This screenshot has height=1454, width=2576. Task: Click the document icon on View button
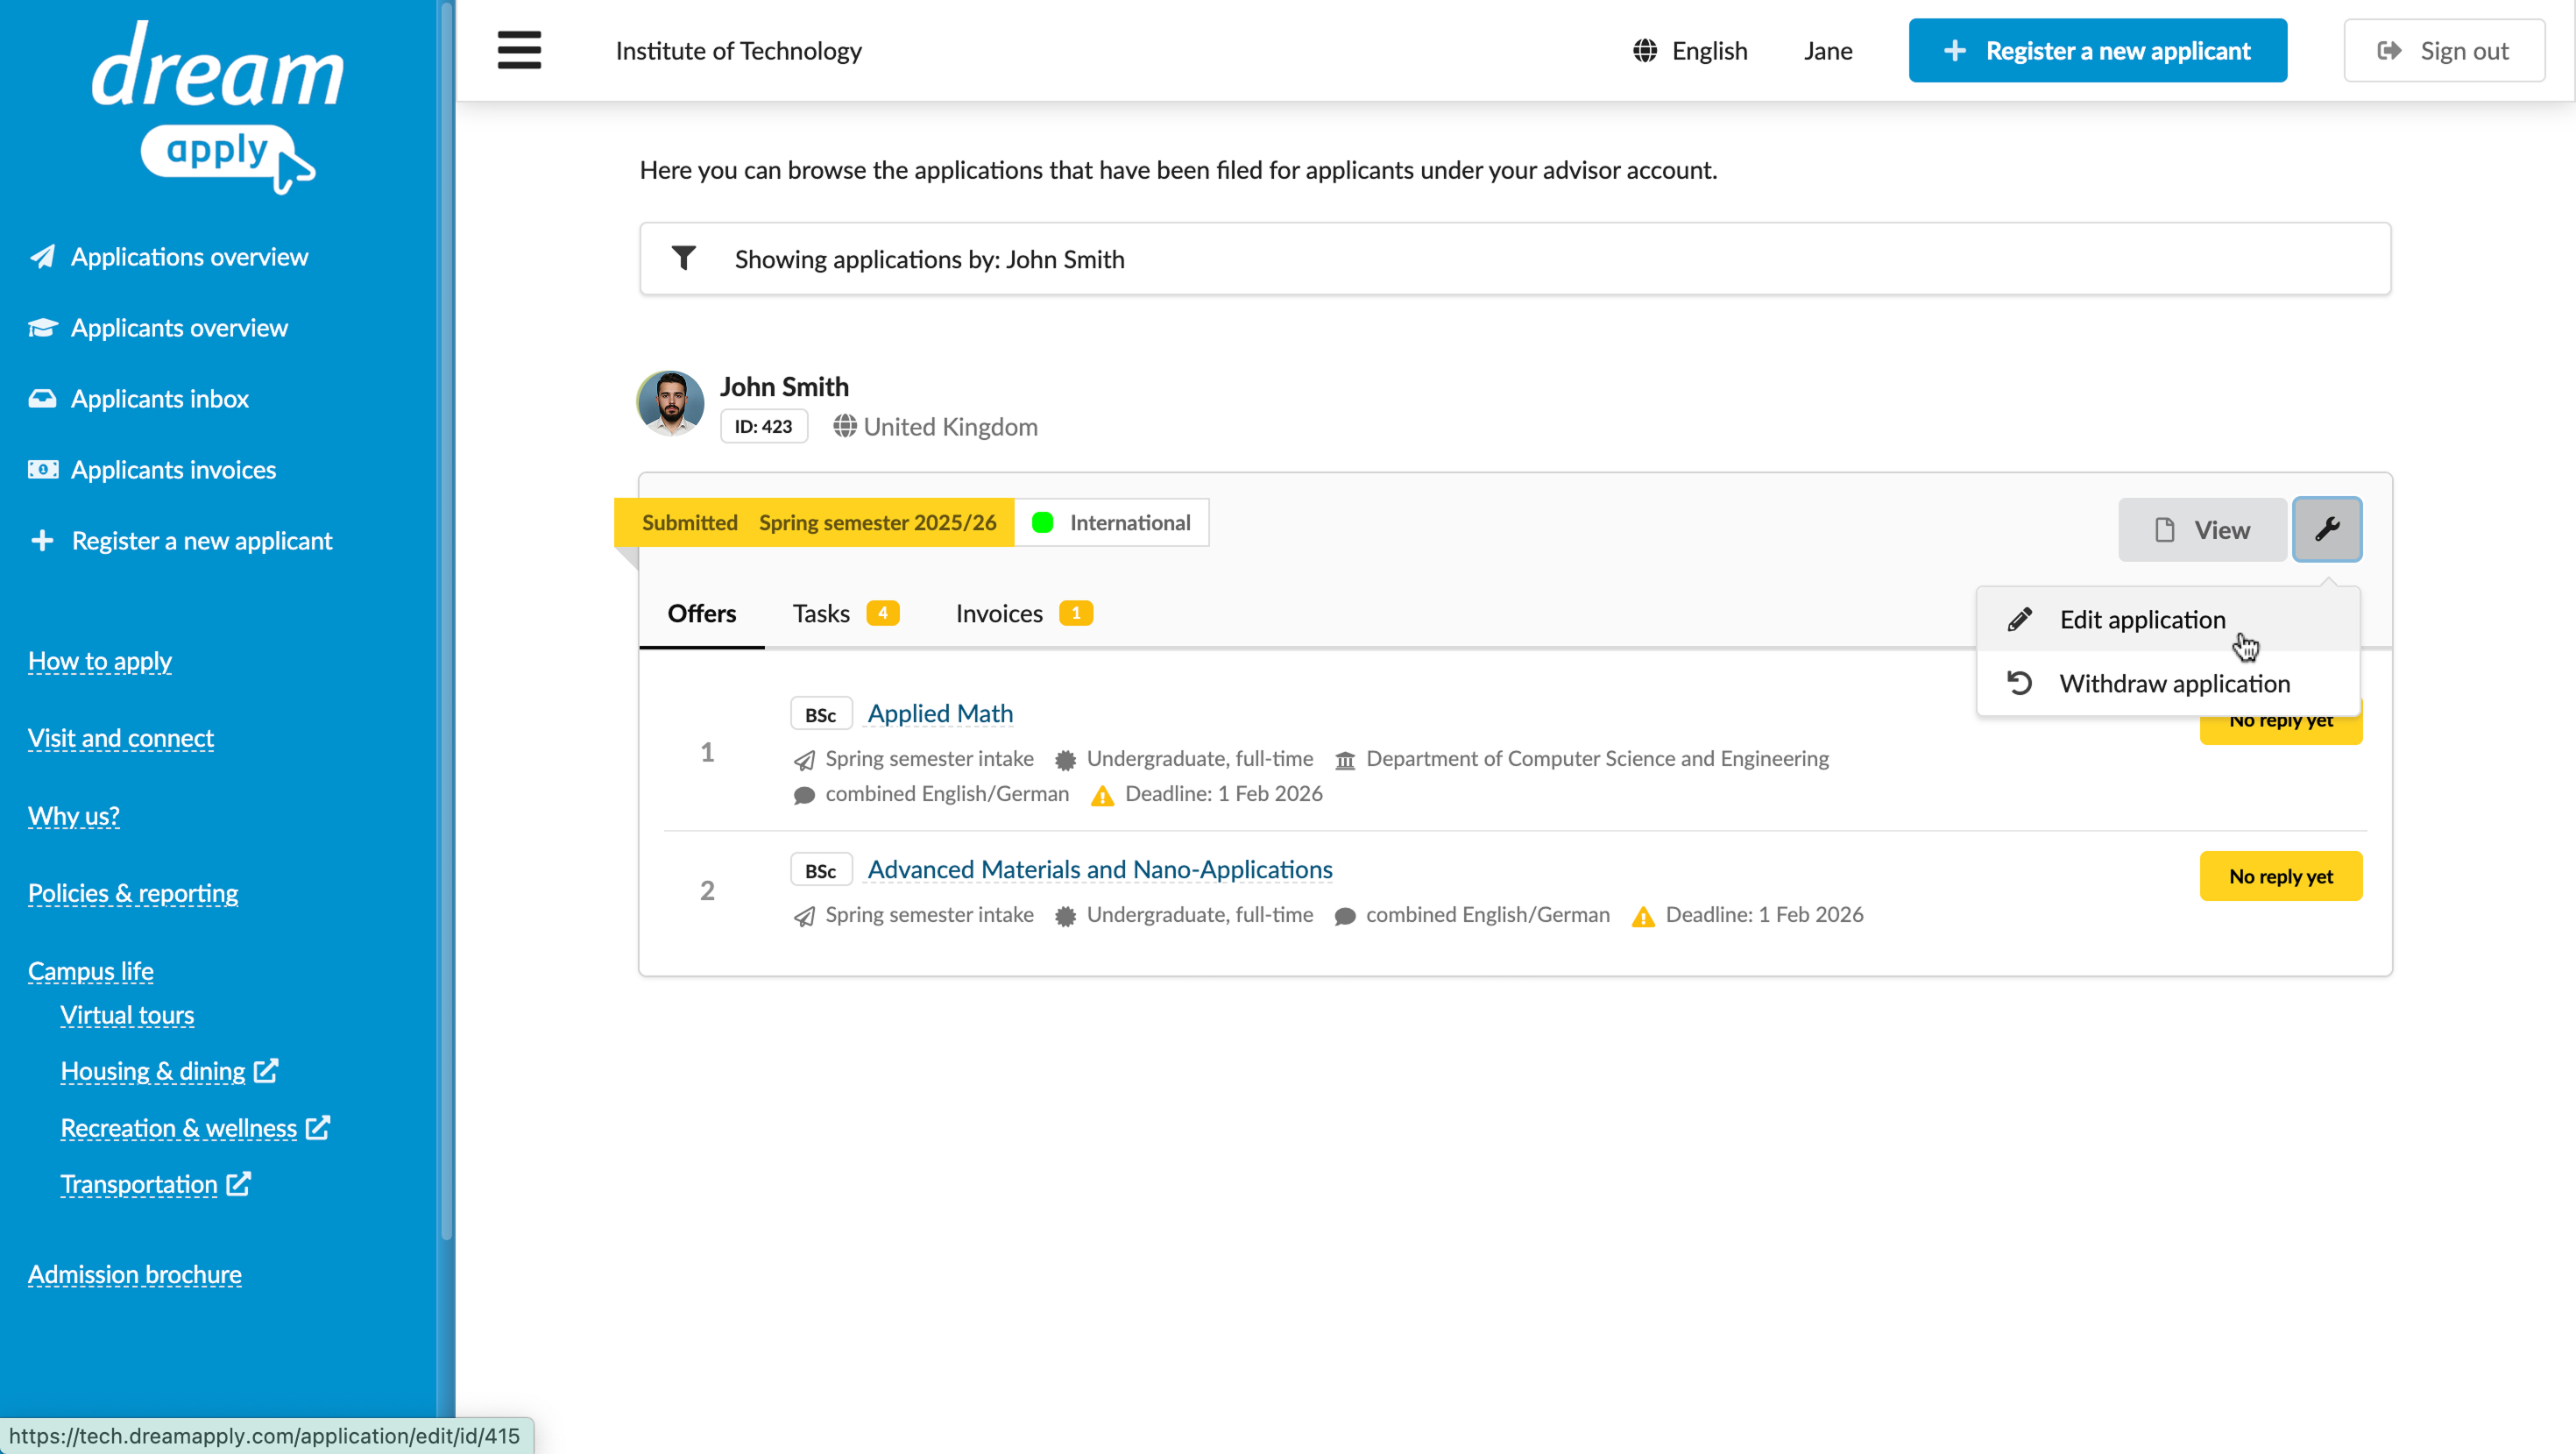pyautogui.click(x=2164, y=530)
